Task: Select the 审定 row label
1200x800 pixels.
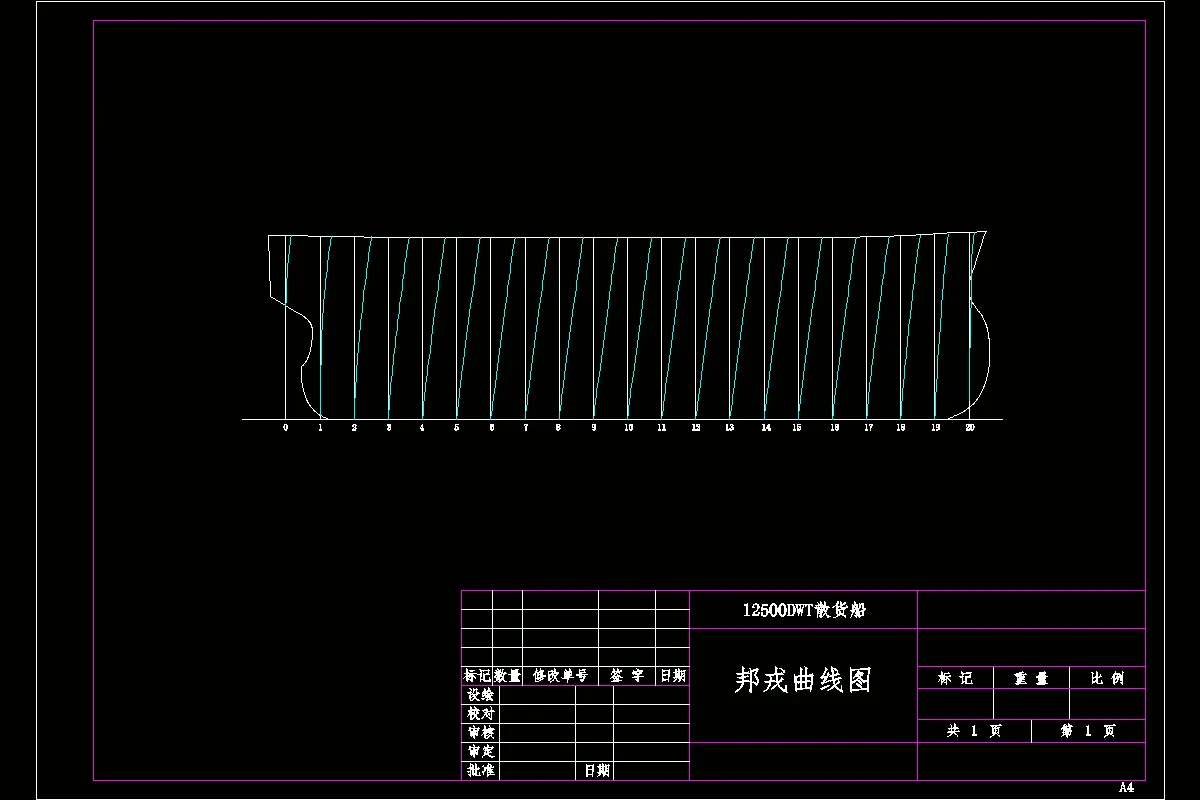Action: (480, 752)
